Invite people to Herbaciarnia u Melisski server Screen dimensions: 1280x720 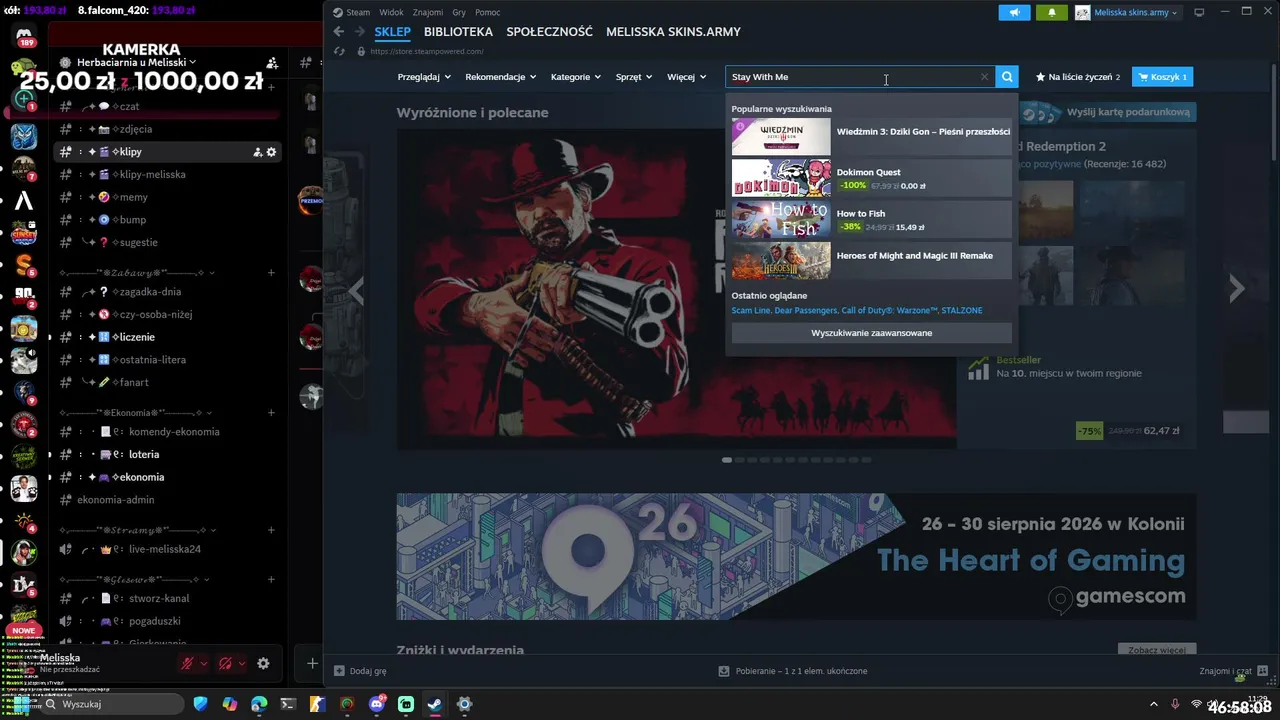point(272,62)
